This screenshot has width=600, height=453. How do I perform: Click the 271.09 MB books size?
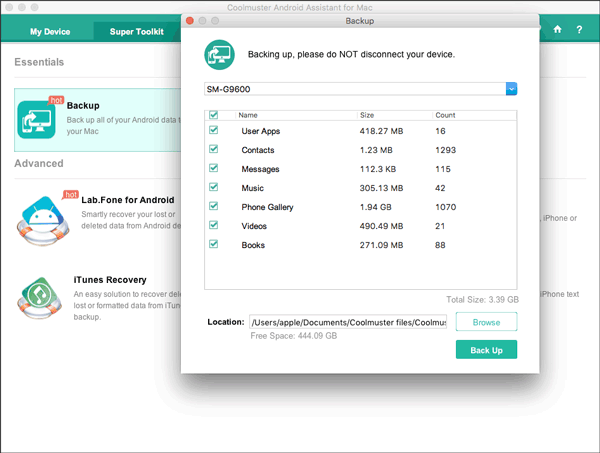pyautogui.click(x=381, y=245)
